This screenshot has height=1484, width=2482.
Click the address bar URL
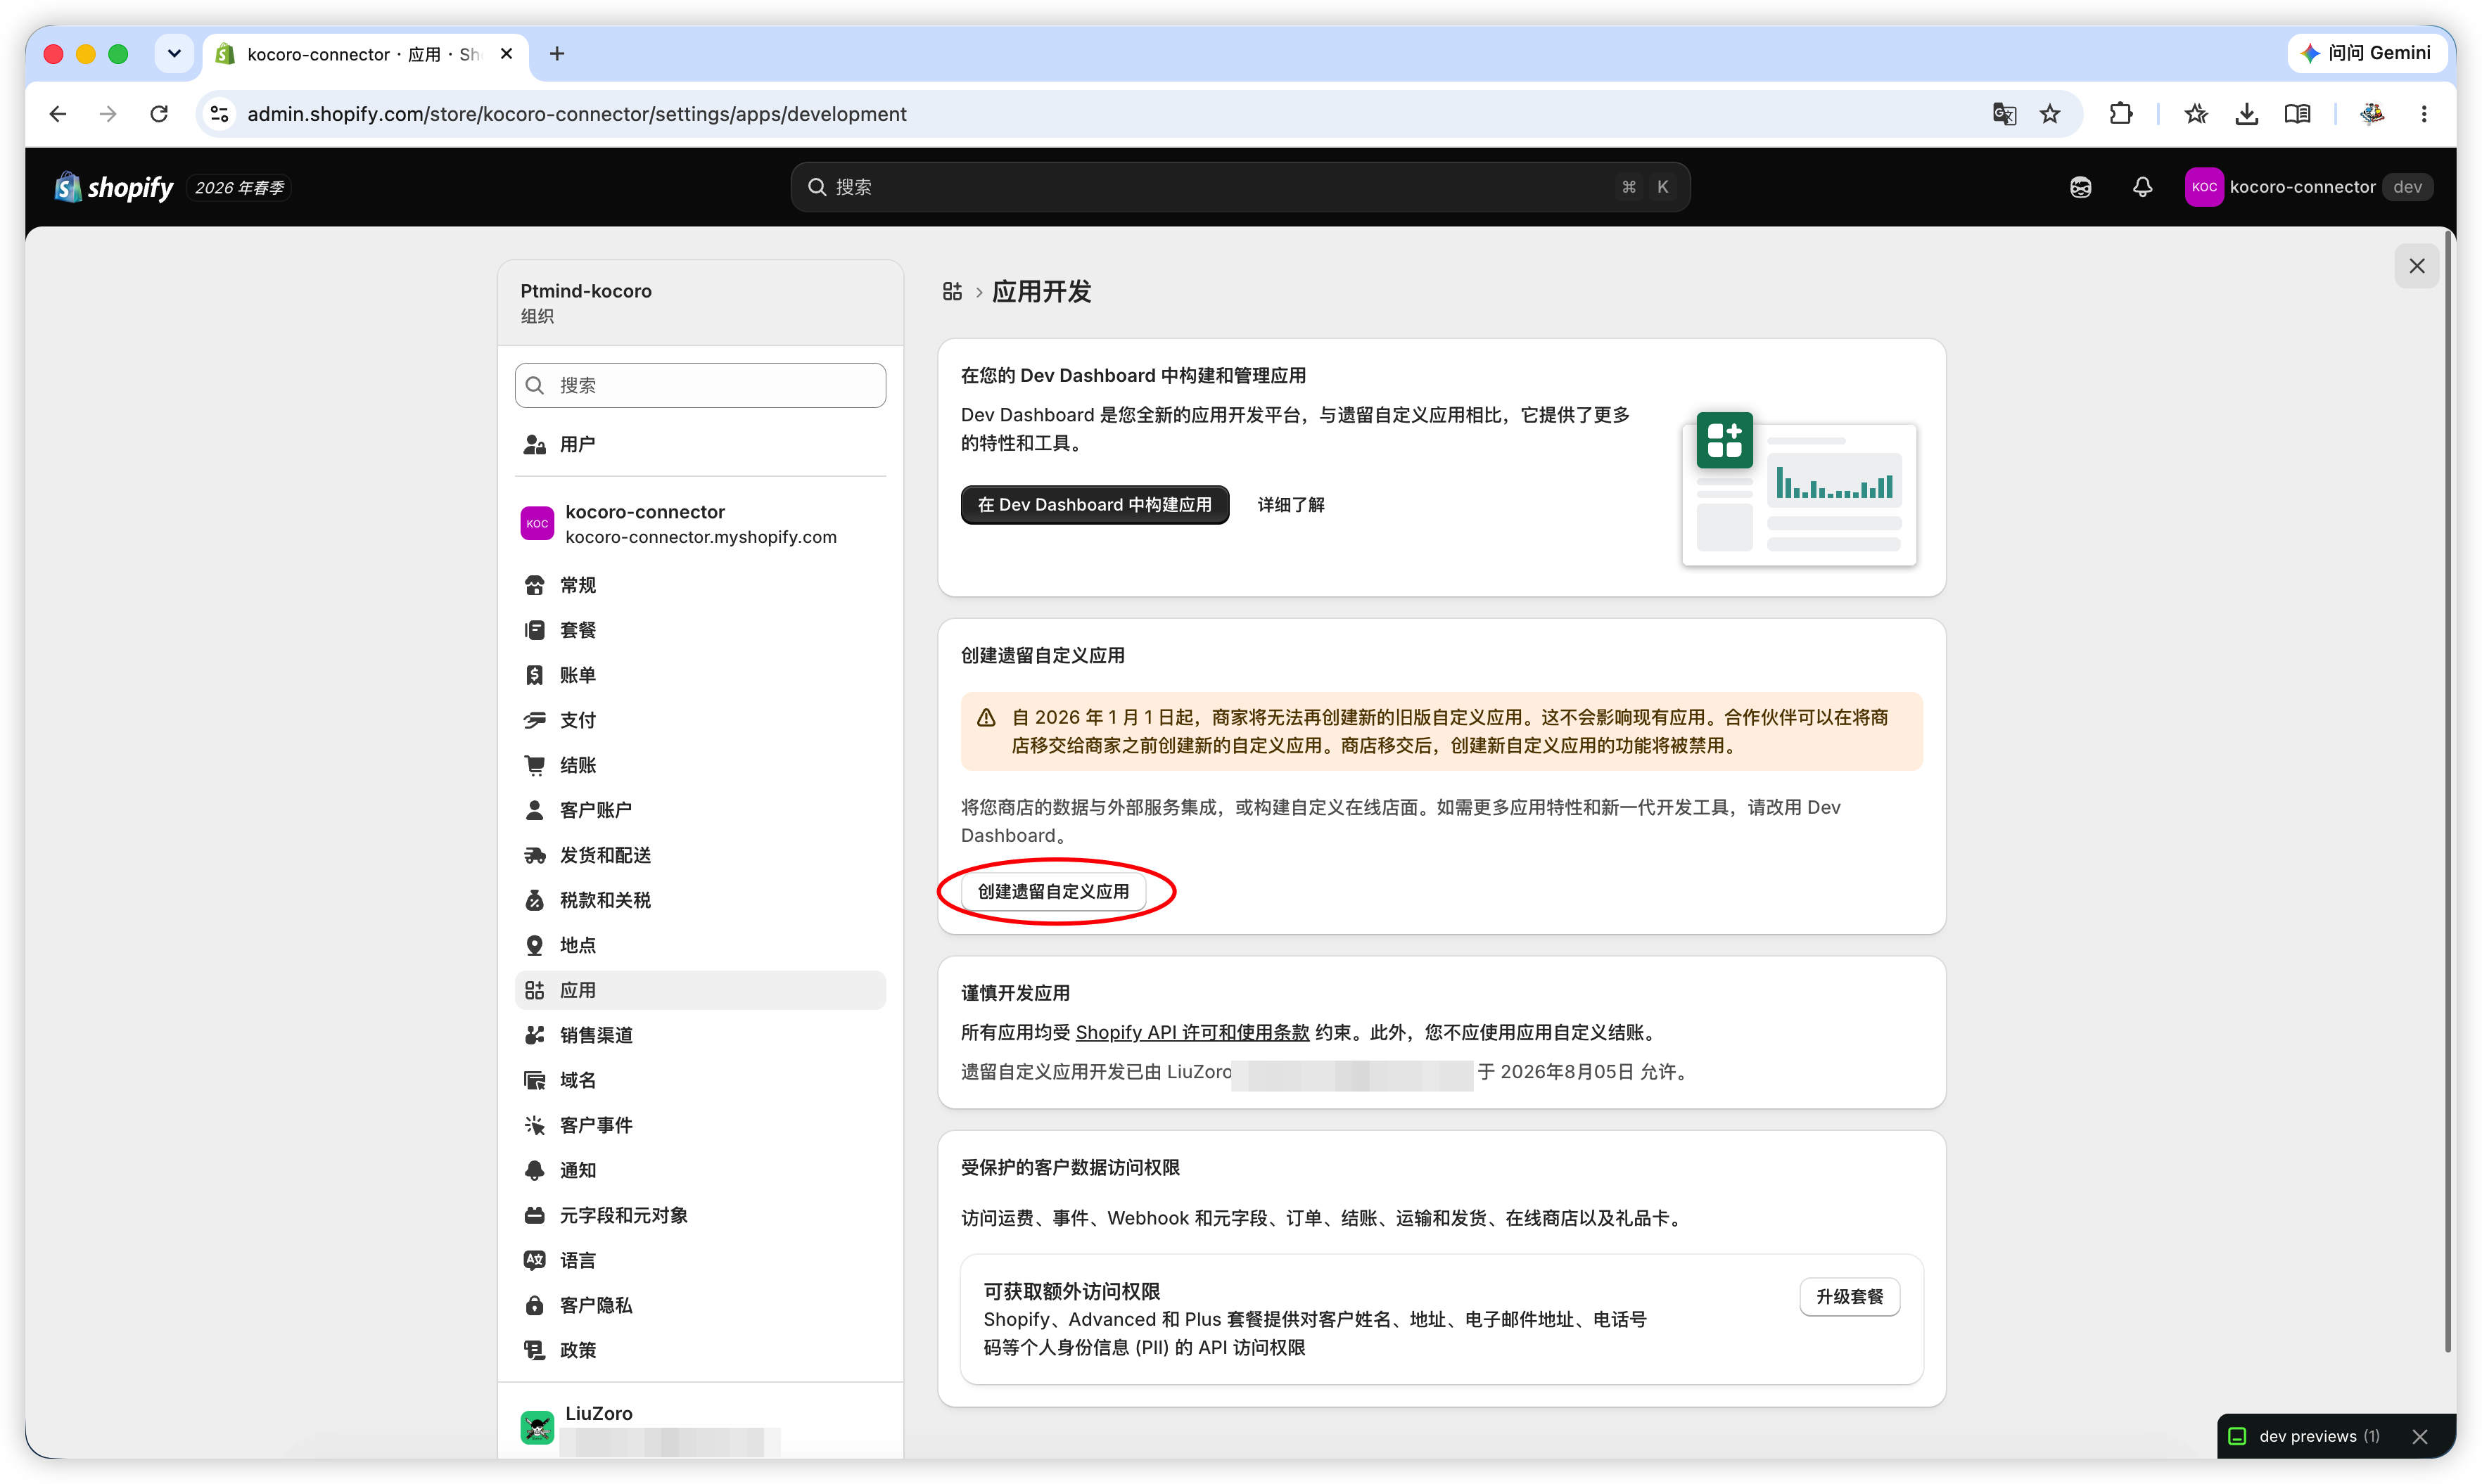(577, 114)
